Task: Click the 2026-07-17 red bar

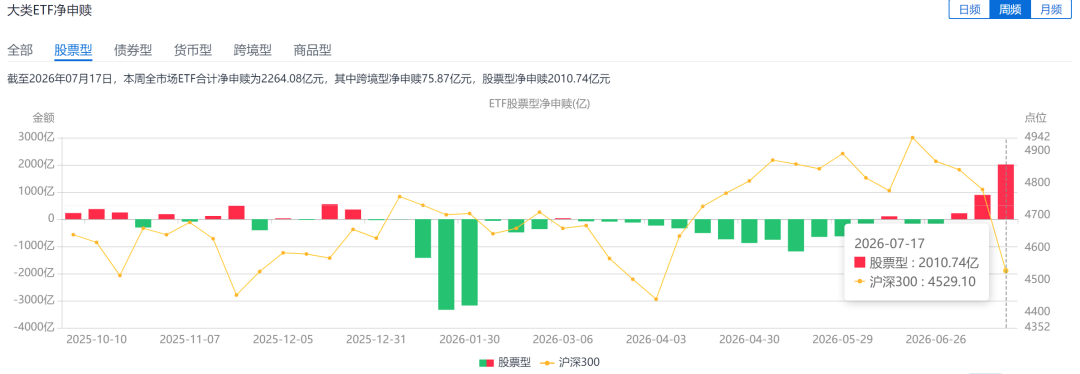Action: (x=1006, y=192)
